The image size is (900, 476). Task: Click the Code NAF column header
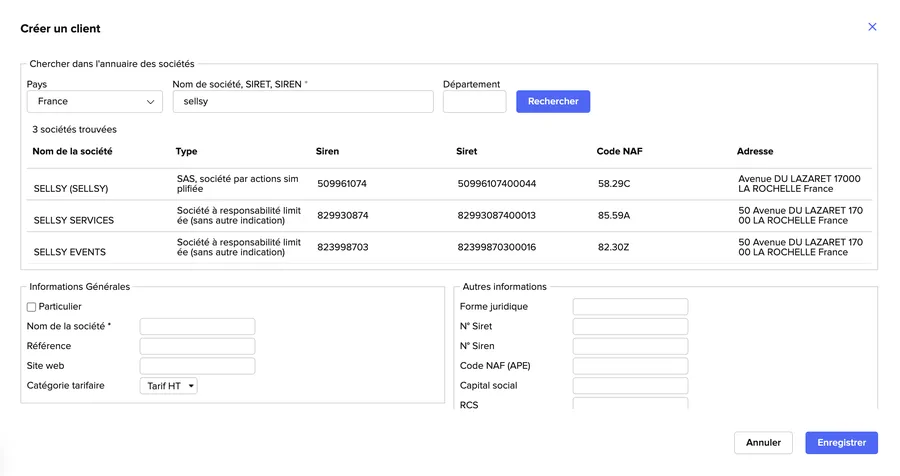[x=619, y=152]
